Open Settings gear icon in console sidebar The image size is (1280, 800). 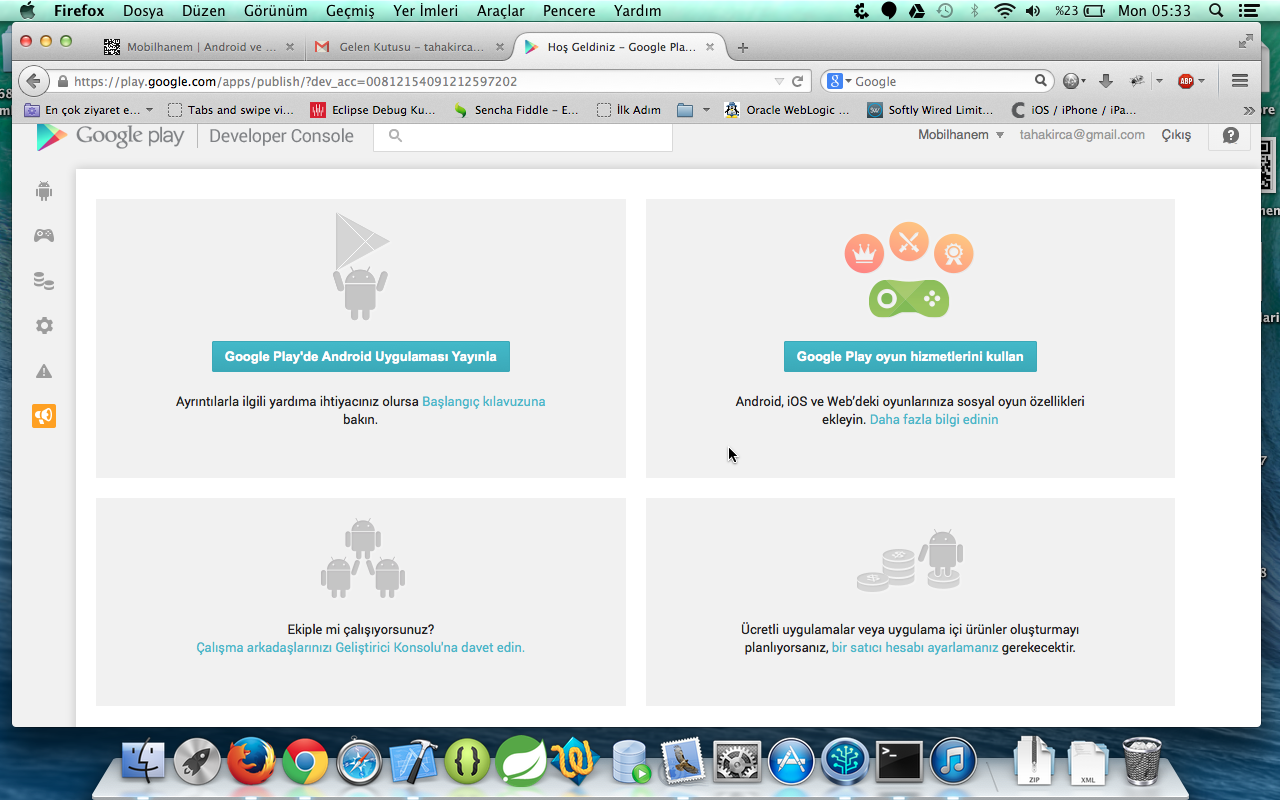(44, 326)
